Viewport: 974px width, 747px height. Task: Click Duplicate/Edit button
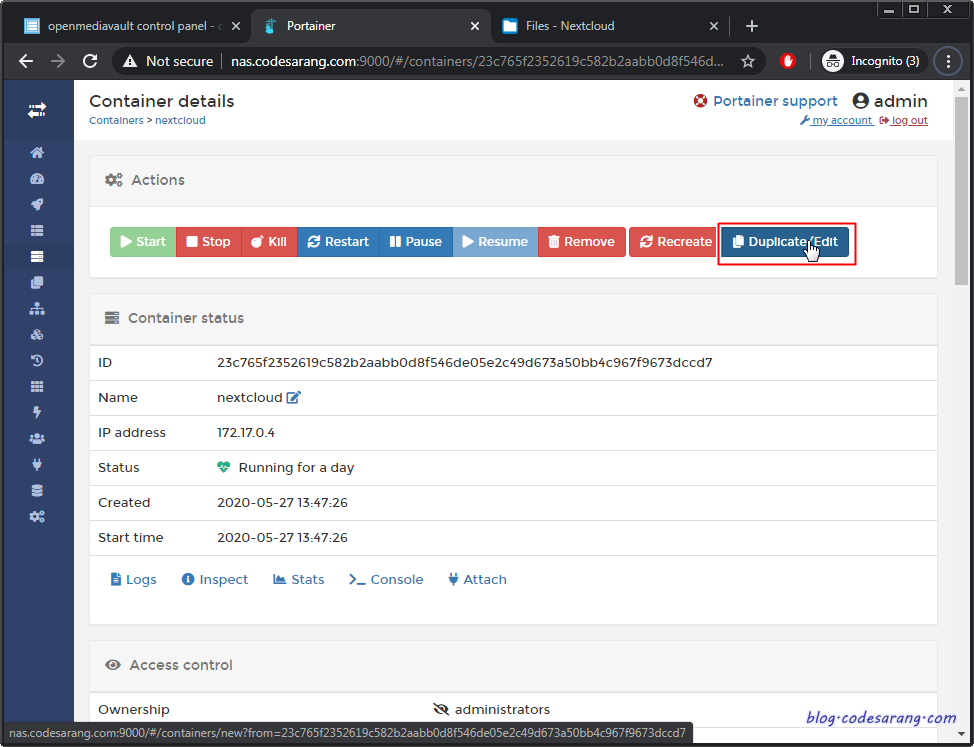click(785, 242)
